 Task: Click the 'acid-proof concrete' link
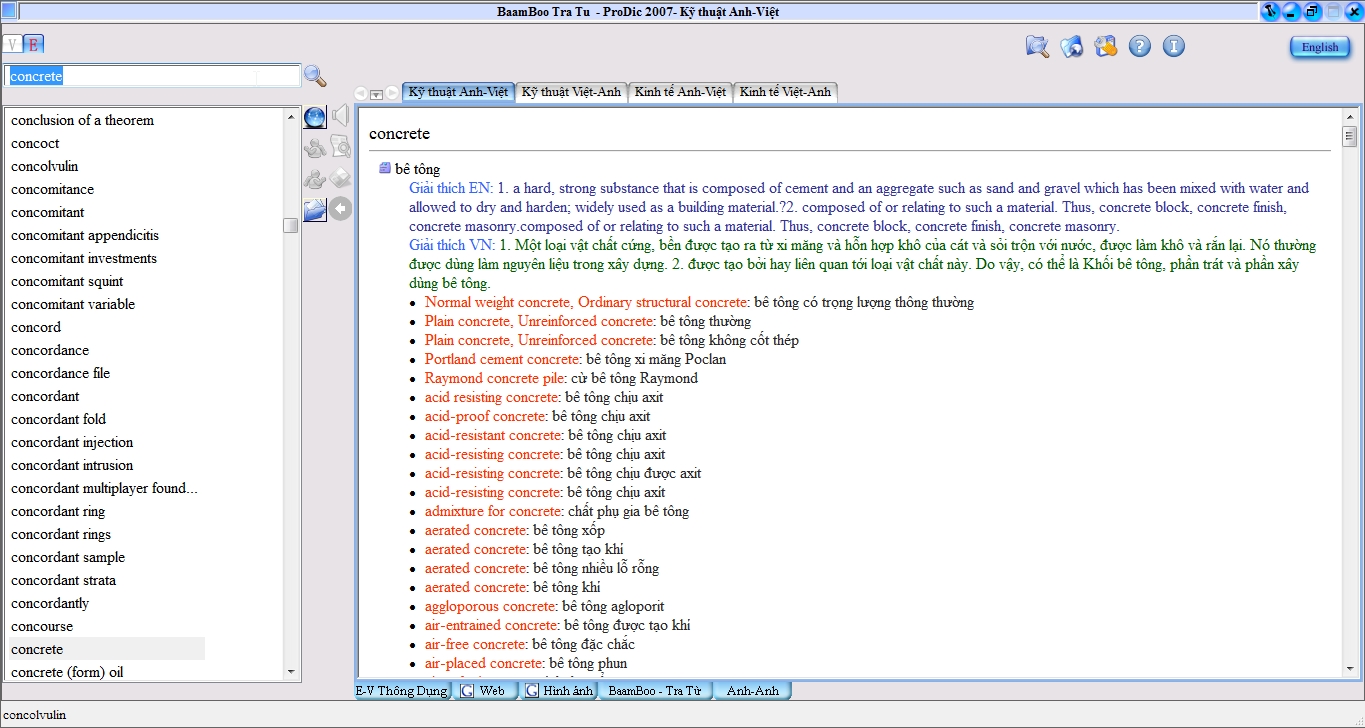pyautogui.click(x=484, y=416)
